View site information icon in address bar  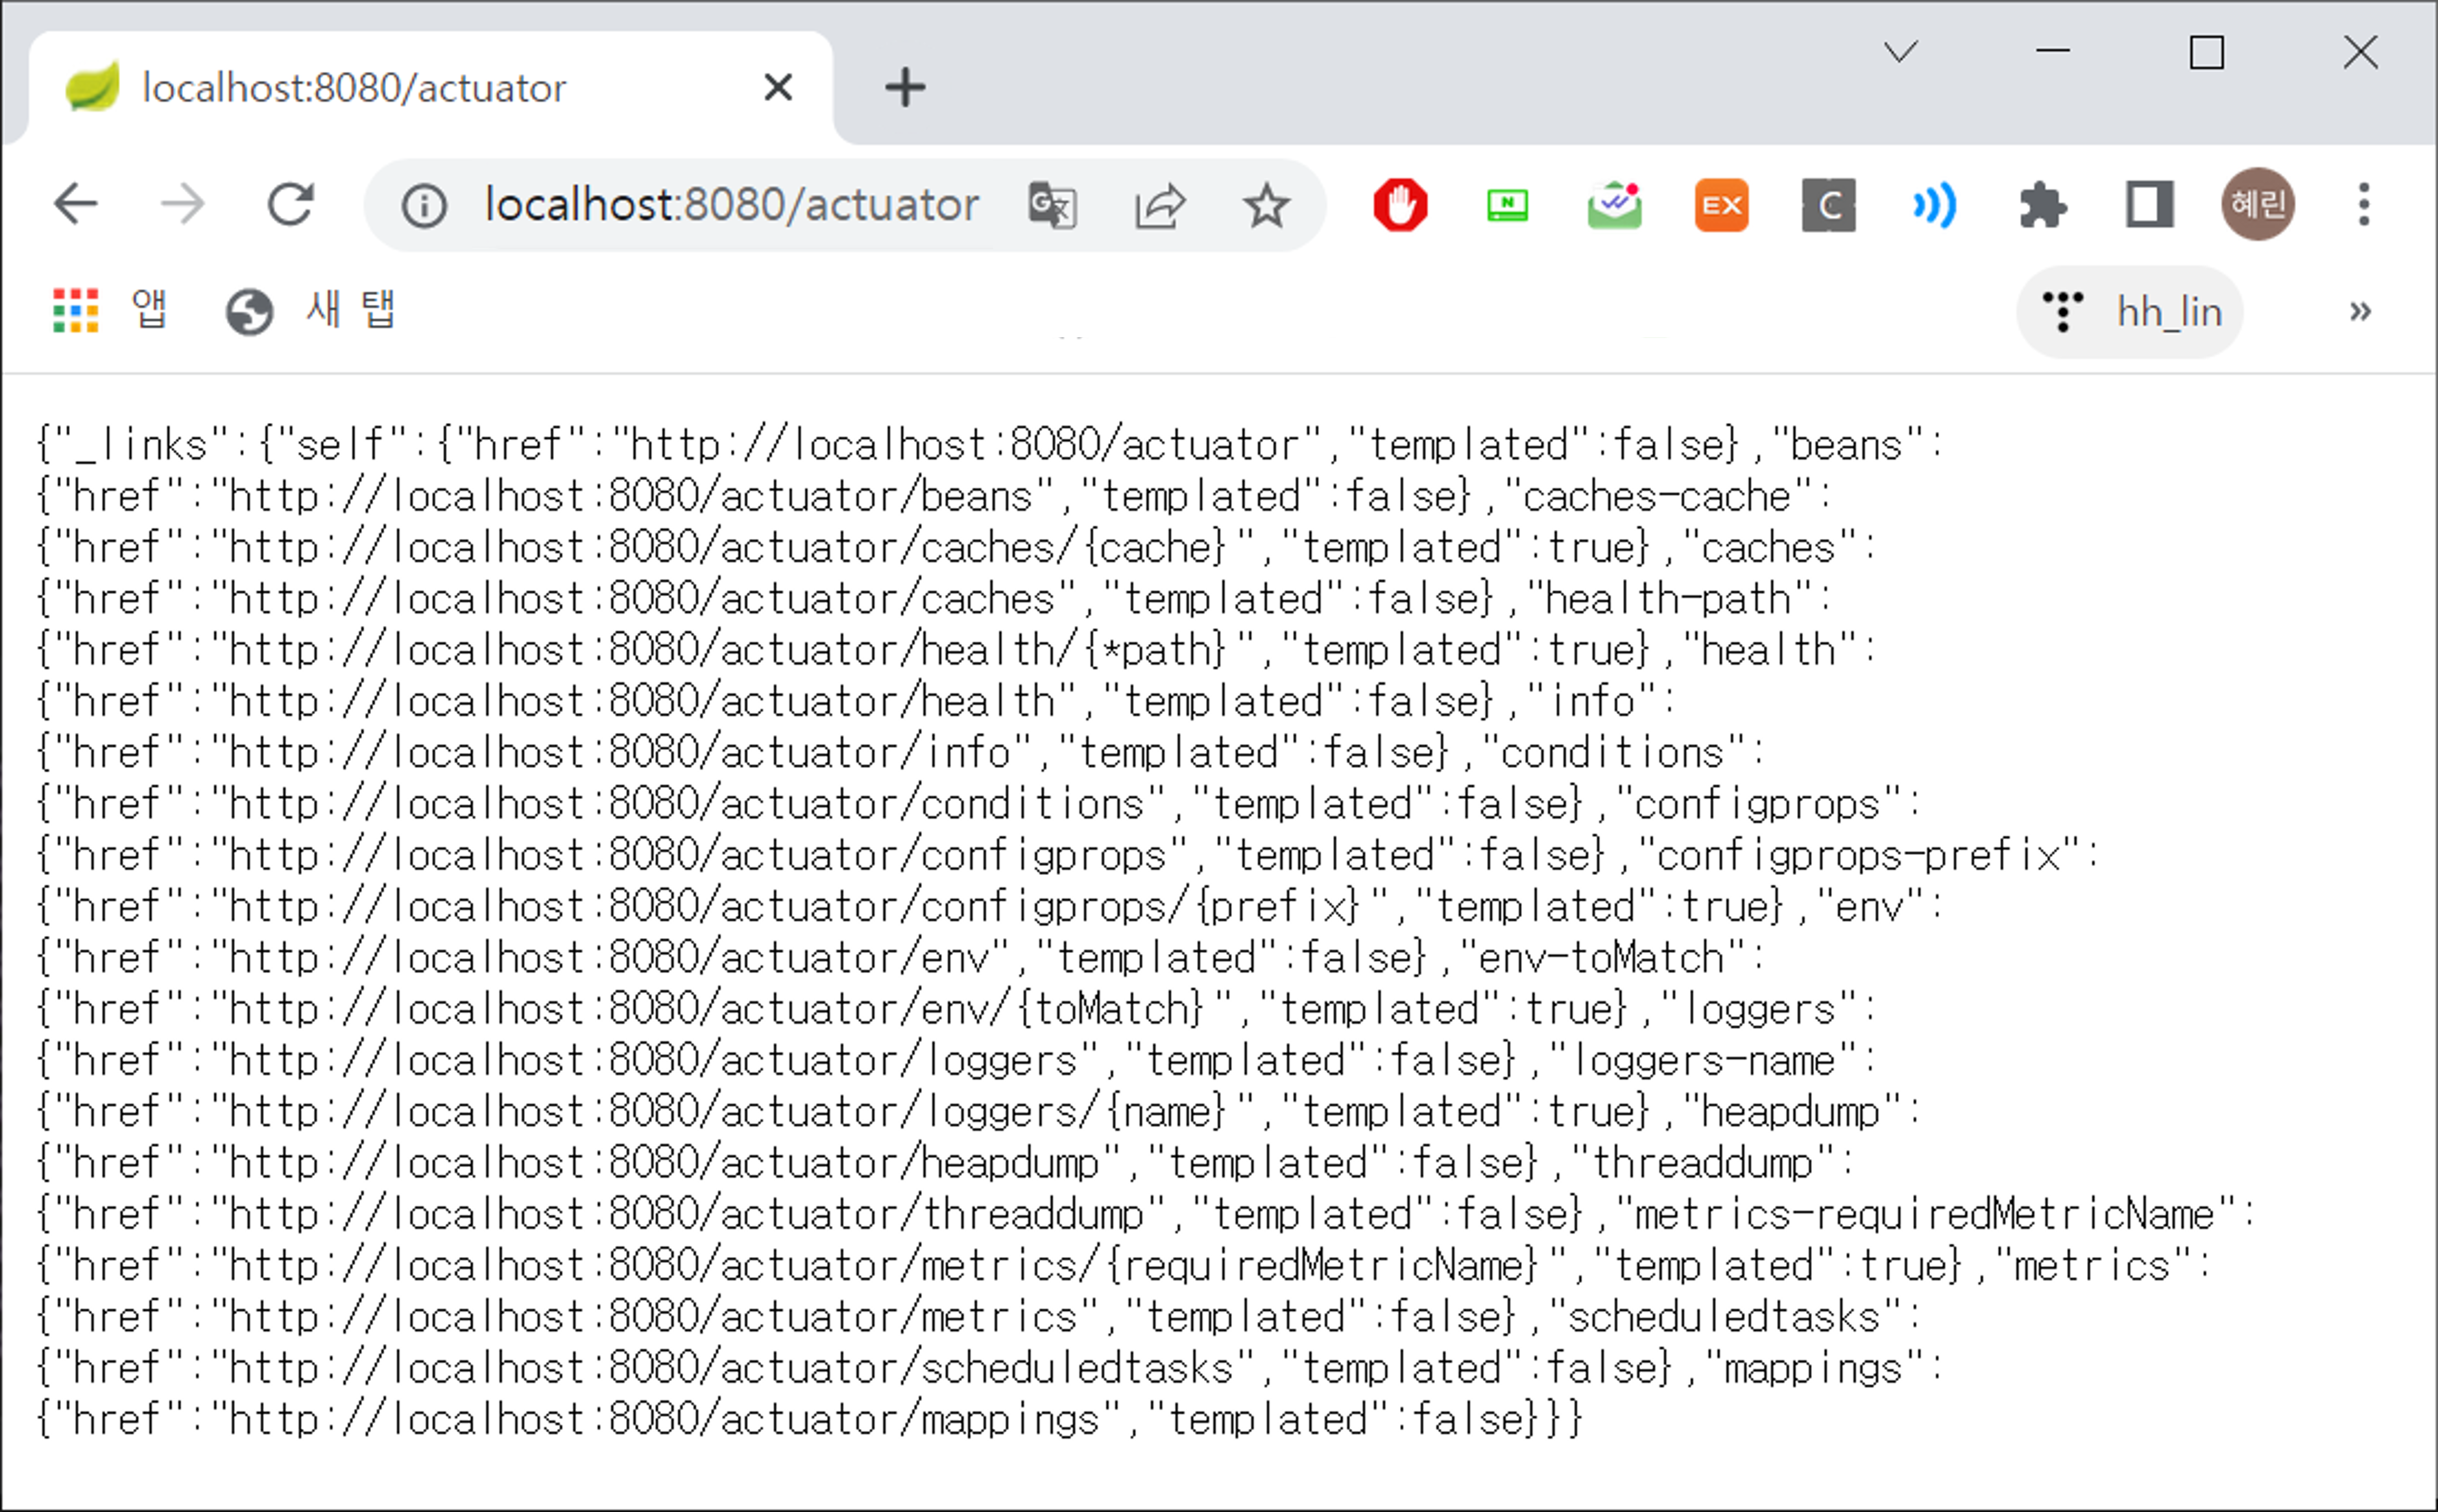tap(424, 207)
